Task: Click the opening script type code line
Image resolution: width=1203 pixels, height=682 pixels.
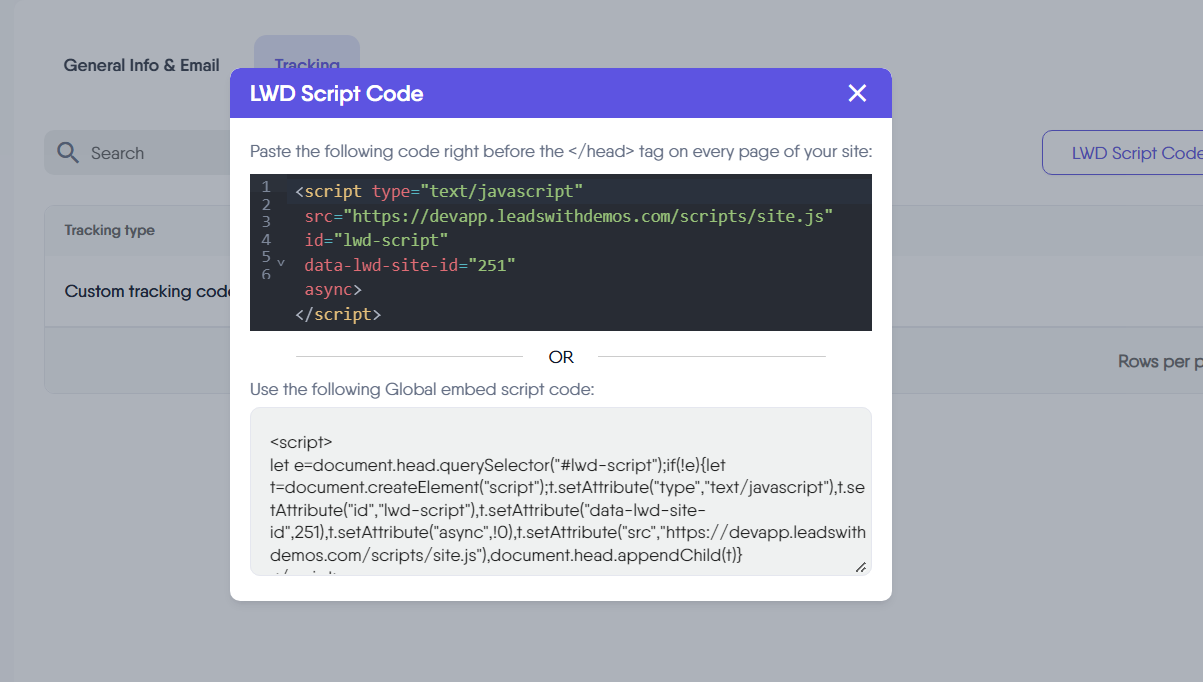Action: [438, 190]
